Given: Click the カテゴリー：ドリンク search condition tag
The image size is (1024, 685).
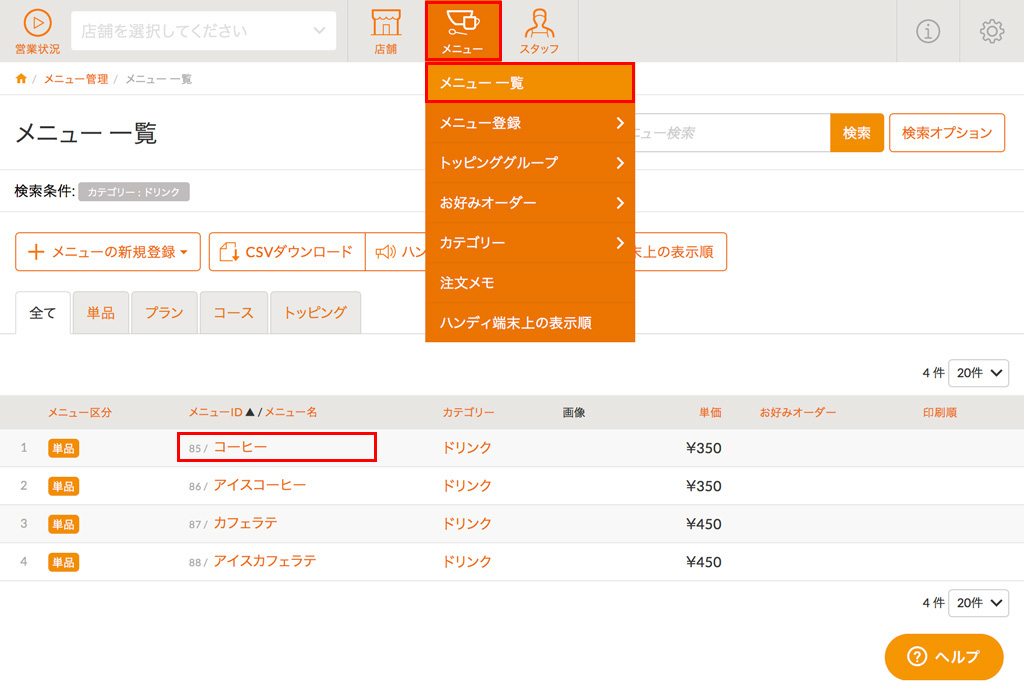Looking at the screenshot, I should 134,192.
